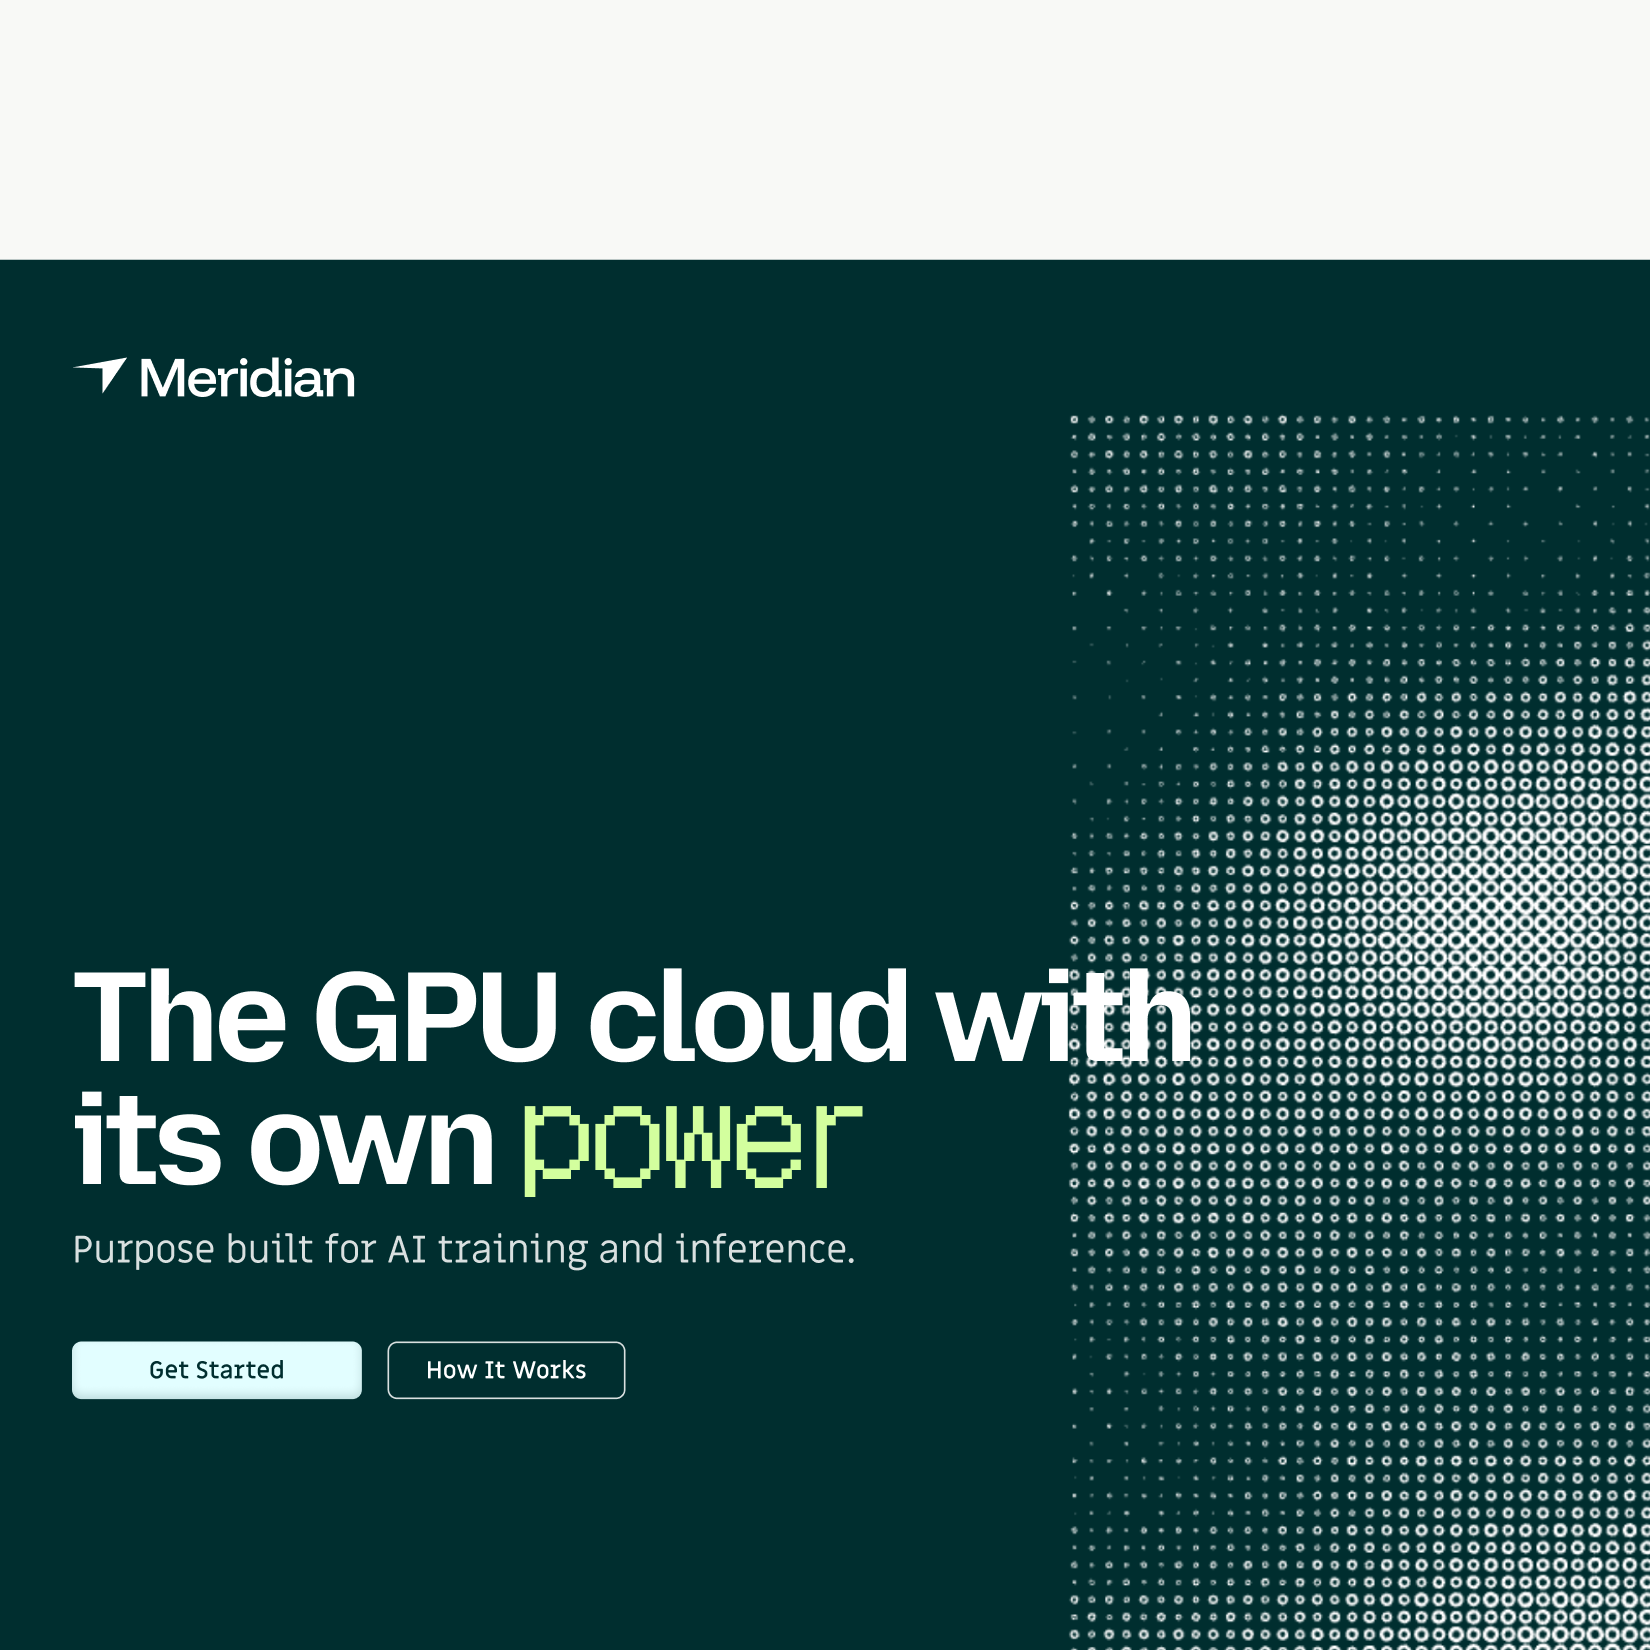This screenshot has height=1650, width=1650.
Task: Click the headline "The GPU cloud with"
Action: (x=632, y=1017)
